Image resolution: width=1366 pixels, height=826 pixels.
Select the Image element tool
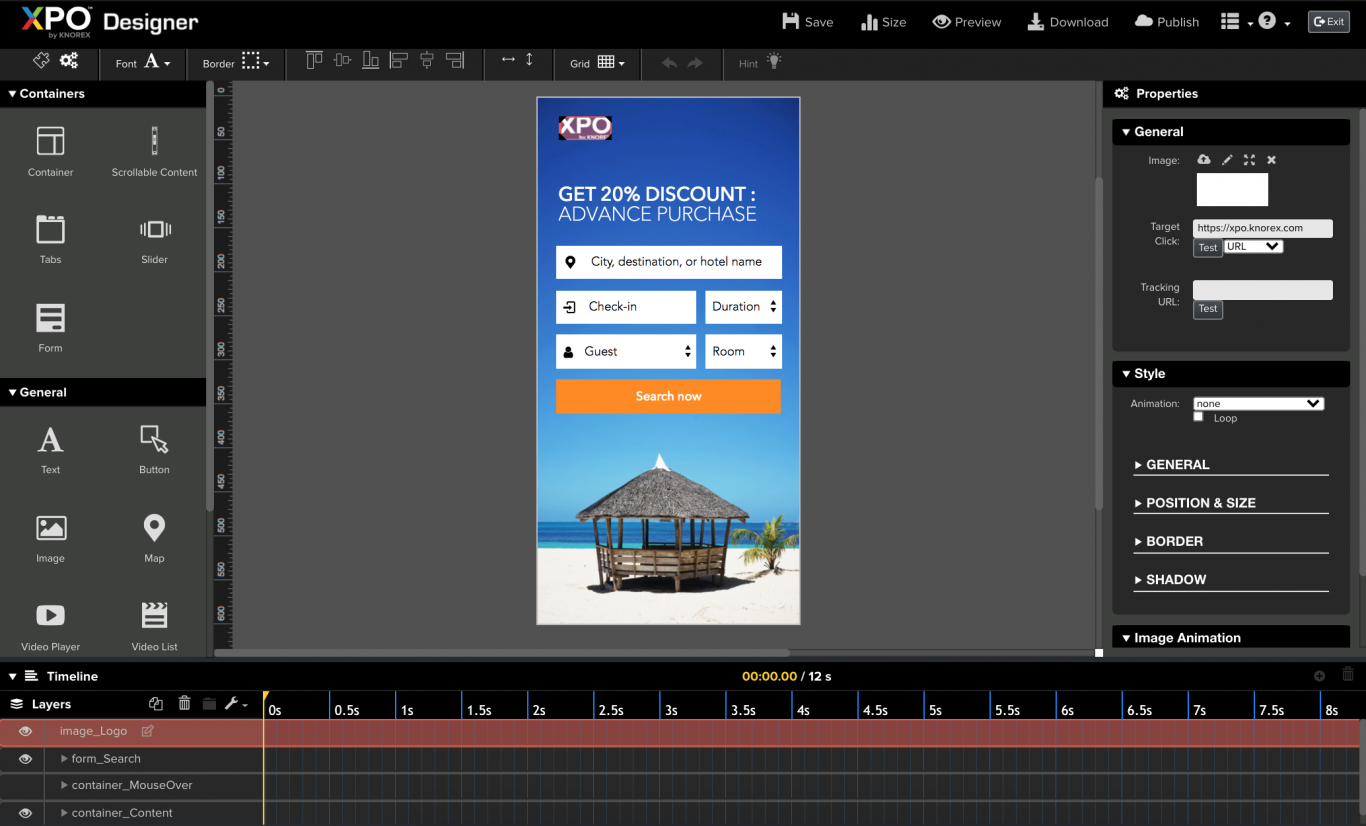click(50, 538)
